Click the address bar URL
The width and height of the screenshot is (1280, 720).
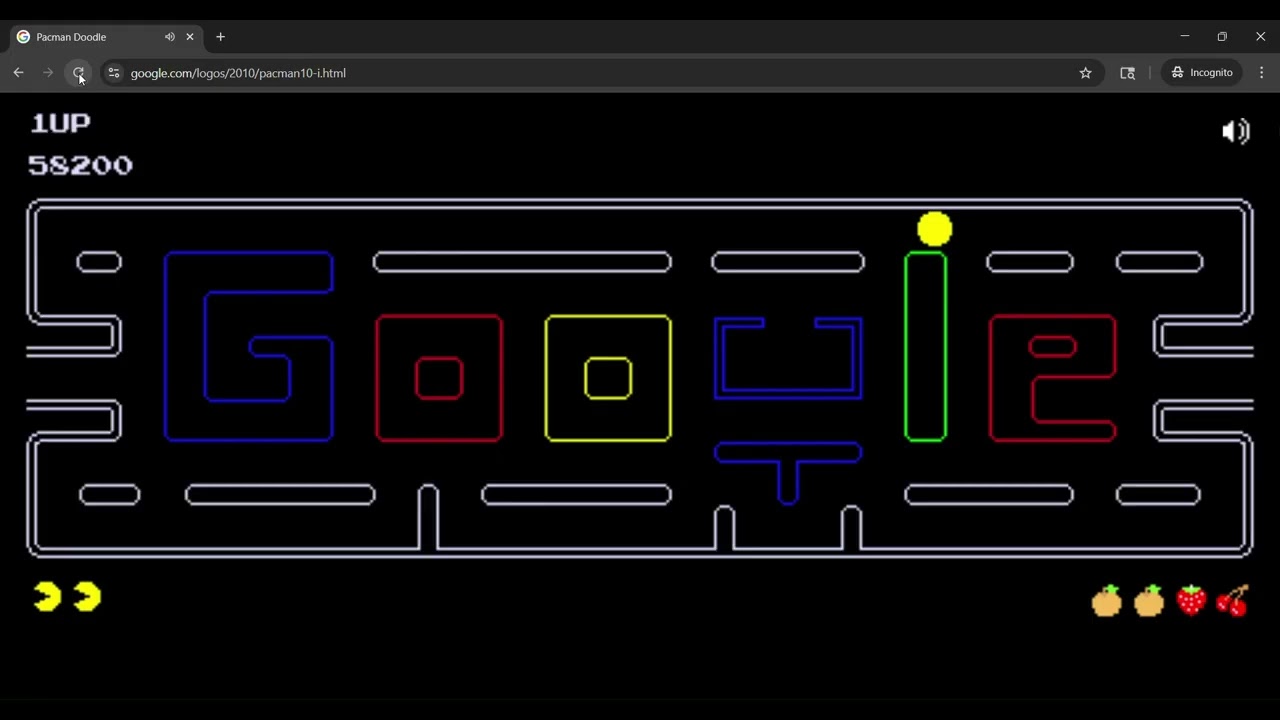tap(238, 73)
